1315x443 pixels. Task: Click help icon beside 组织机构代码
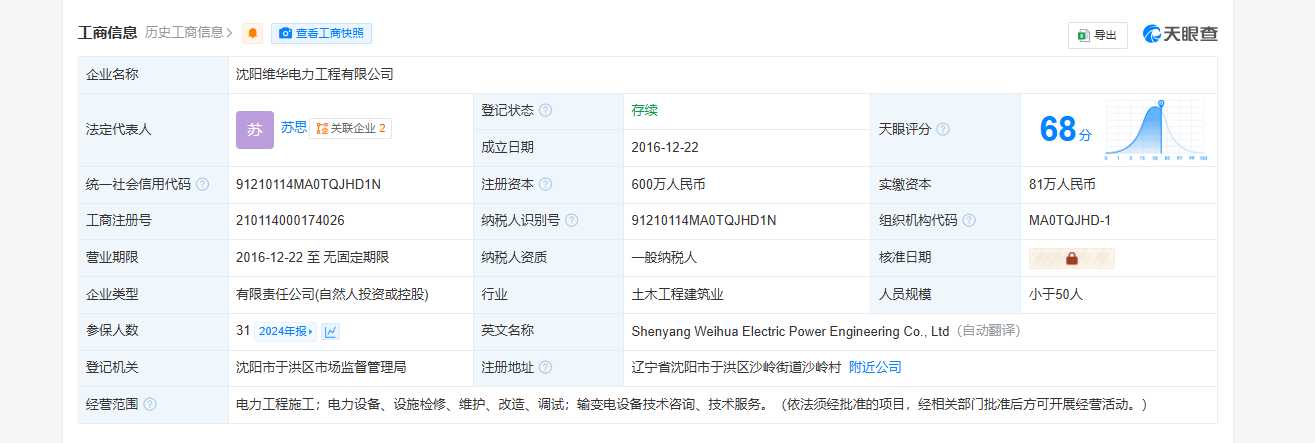pos(969,221)
